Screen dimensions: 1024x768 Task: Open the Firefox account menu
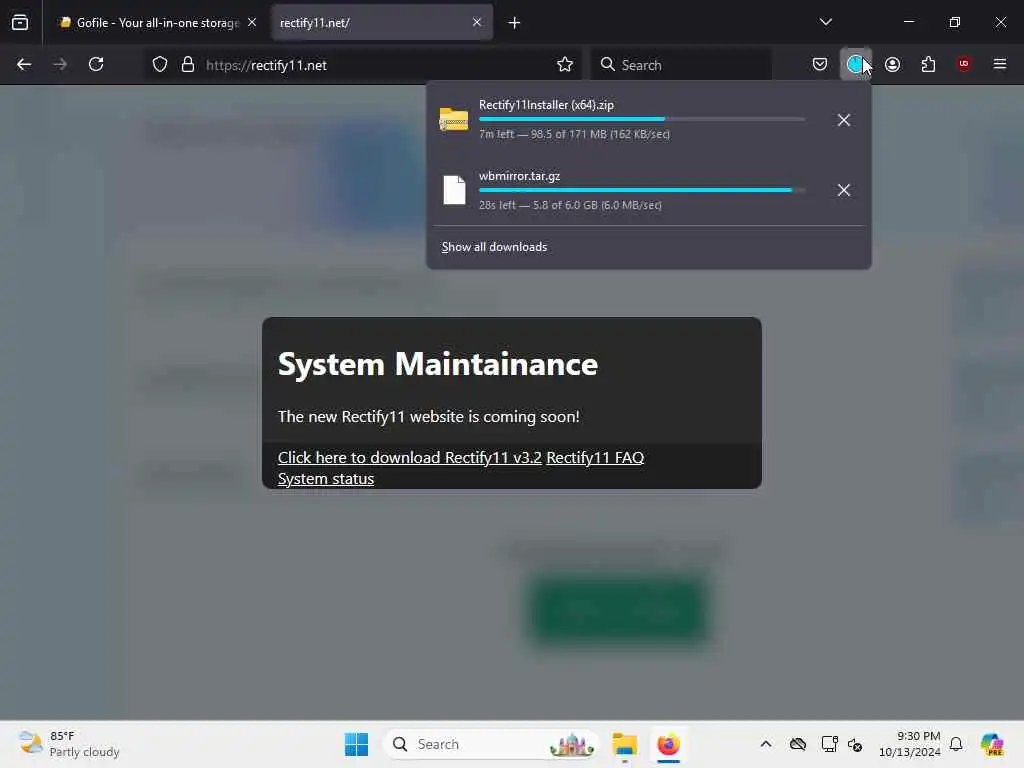(892, 64)
